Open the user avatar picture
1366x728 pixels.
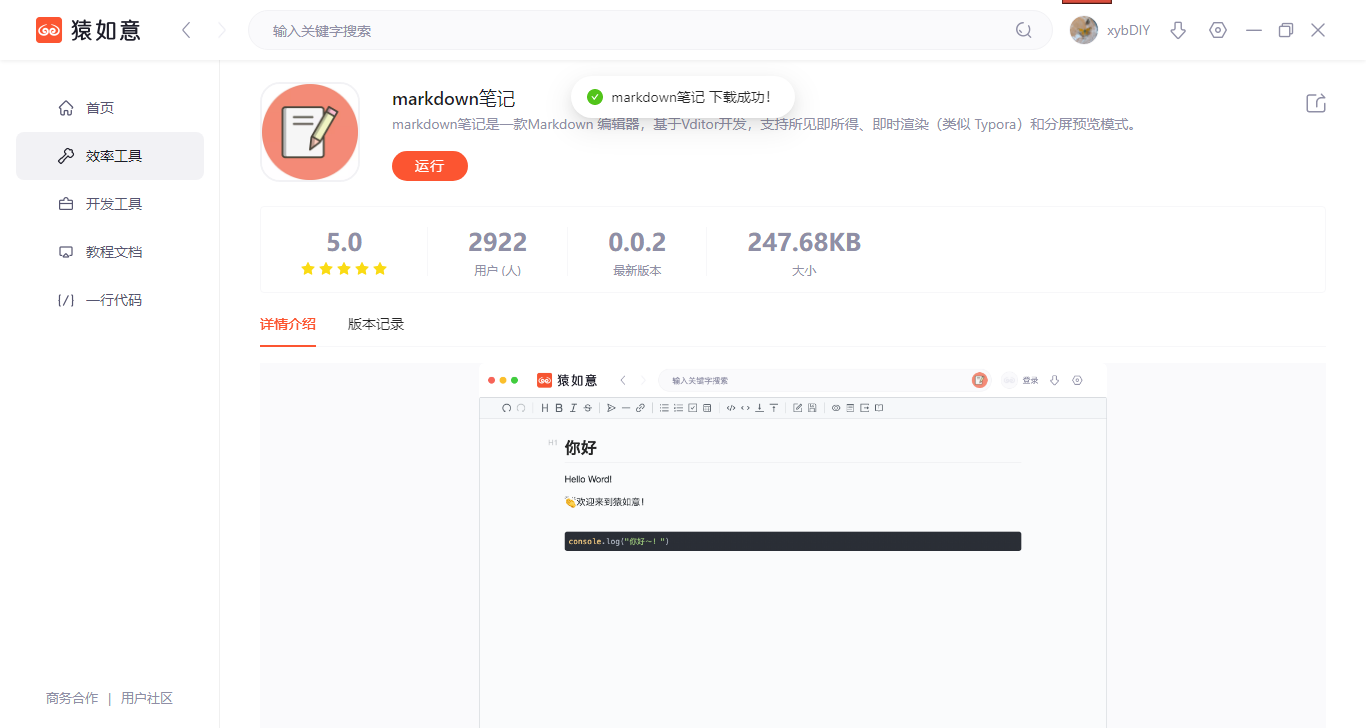1084,30
